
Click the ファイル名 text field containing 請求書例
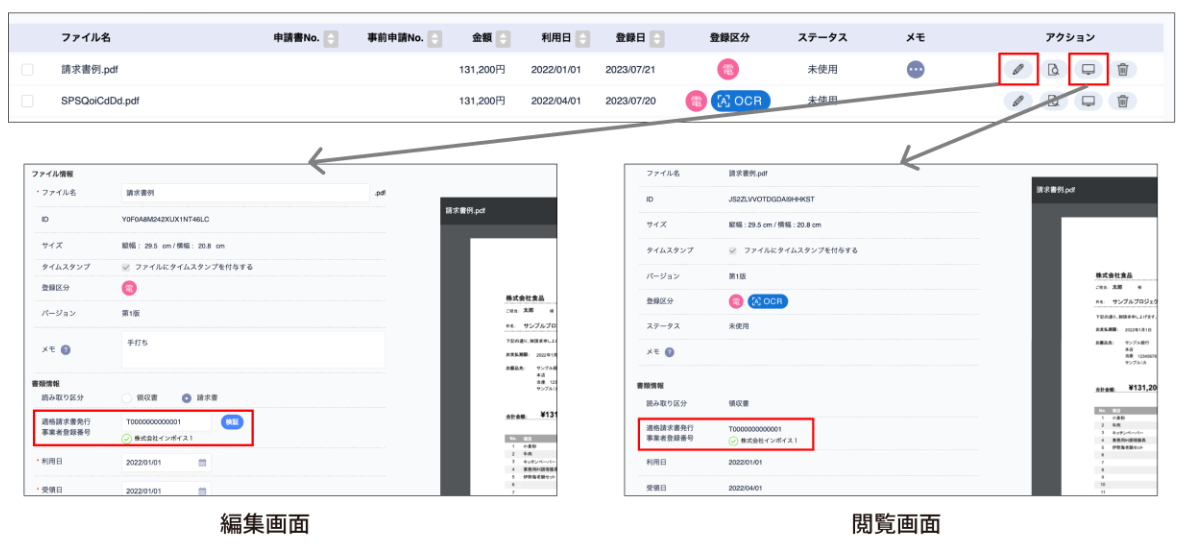[244, 192]
